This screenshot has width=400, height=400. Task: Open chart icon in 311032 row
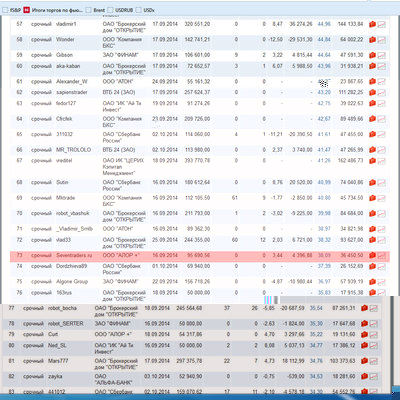pyautogui.click(x=382, y=134)
